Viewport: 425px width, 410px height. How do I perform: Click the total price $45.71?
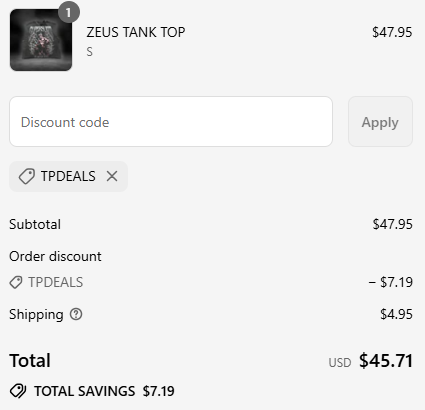click(386, 361)
